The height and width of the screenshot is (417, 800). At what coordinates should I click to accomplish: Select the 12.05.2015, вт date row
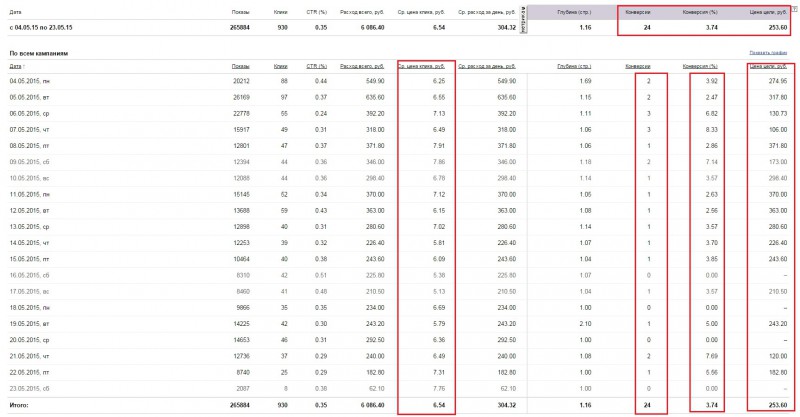(x=29, y=211)
